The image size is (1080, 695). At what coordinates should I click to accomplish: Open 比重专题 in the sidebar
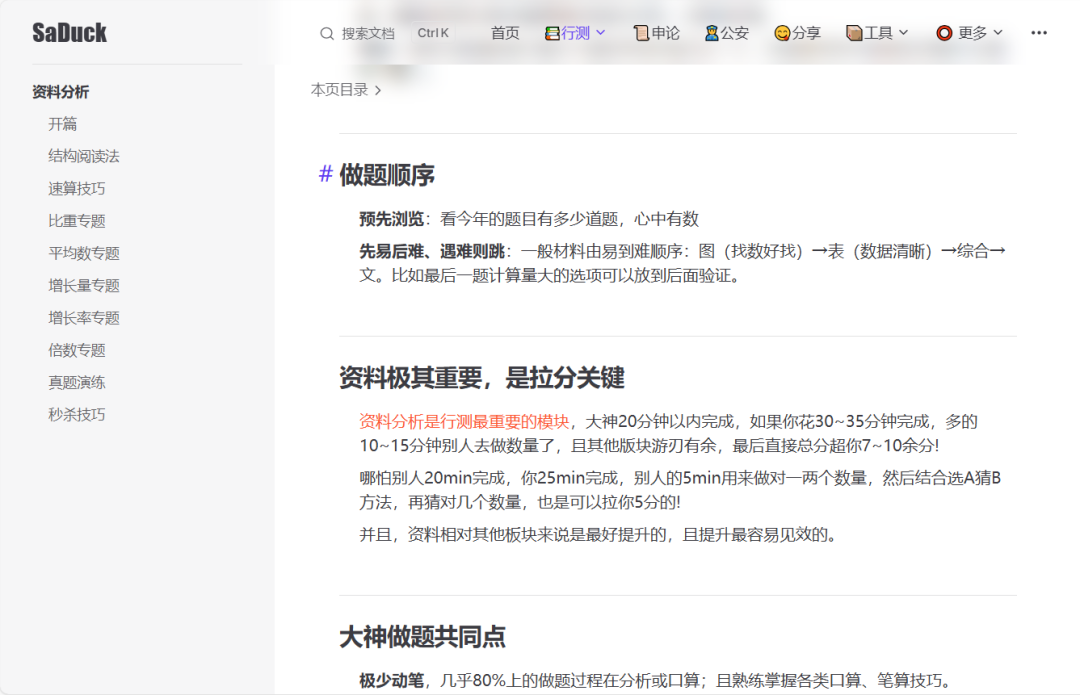(x=76, y=221)
